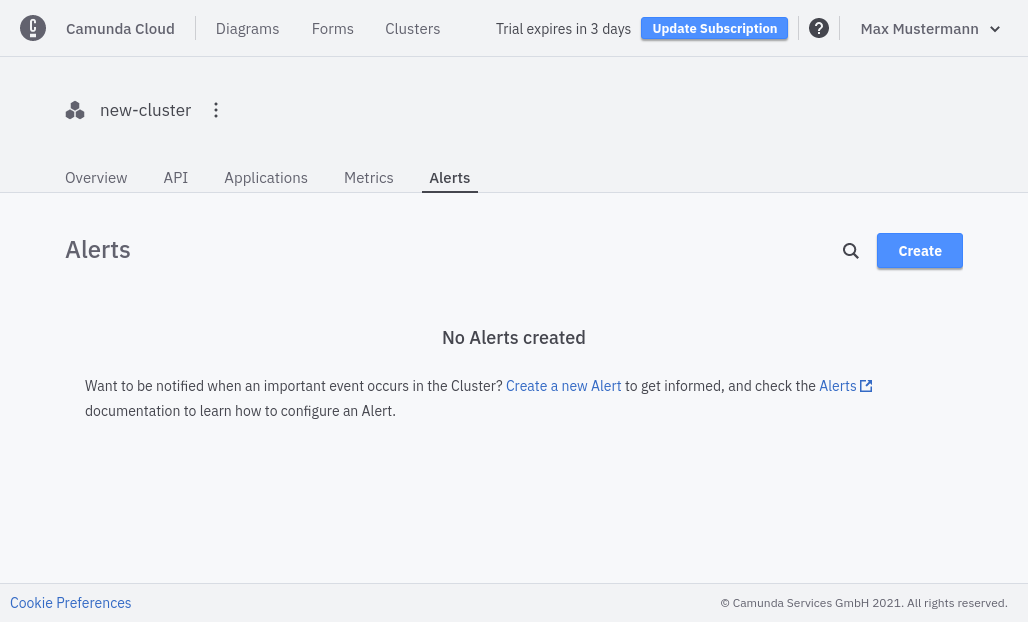
Task: Open the Metrics tab
Action: point(369,178)
